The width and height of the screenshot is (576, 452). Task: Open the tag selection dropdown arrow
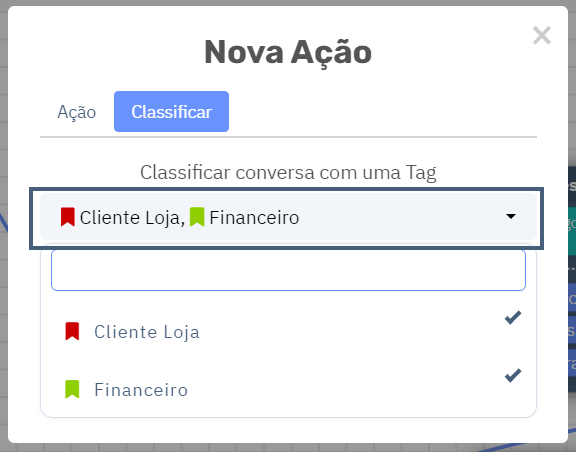[x=511, y=216]
